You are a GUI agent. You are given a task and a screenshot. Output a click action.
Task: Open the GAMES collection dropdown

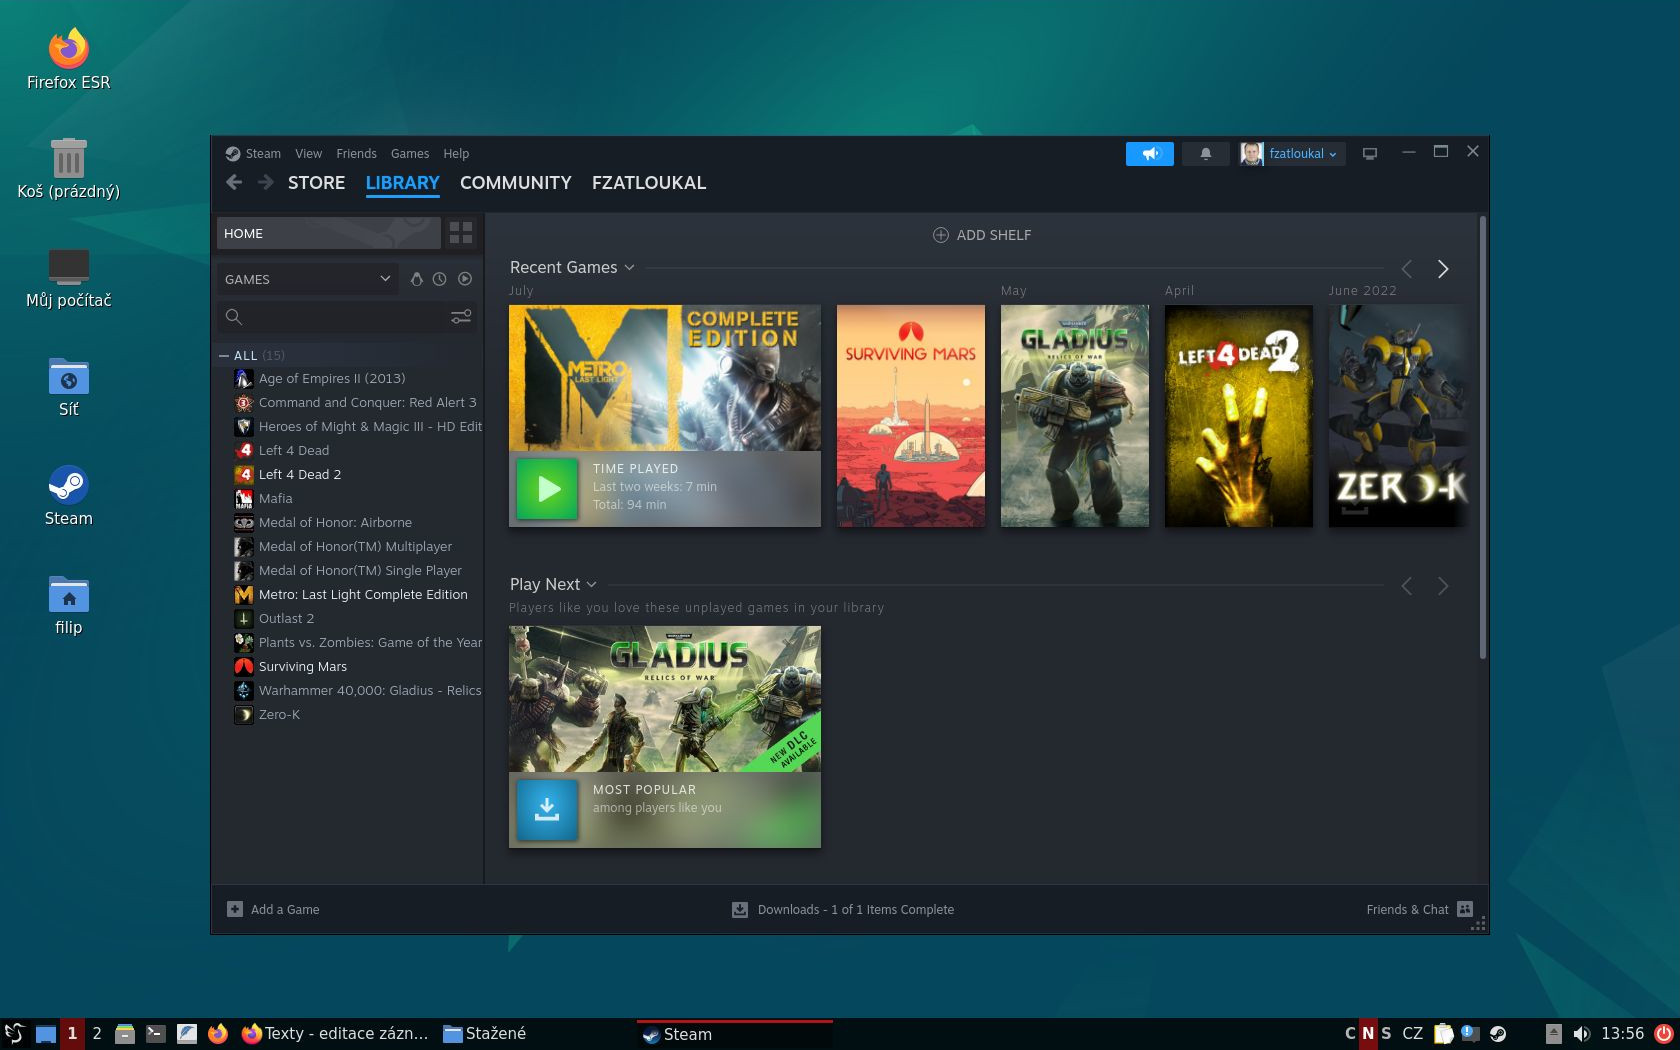[307, 279]
